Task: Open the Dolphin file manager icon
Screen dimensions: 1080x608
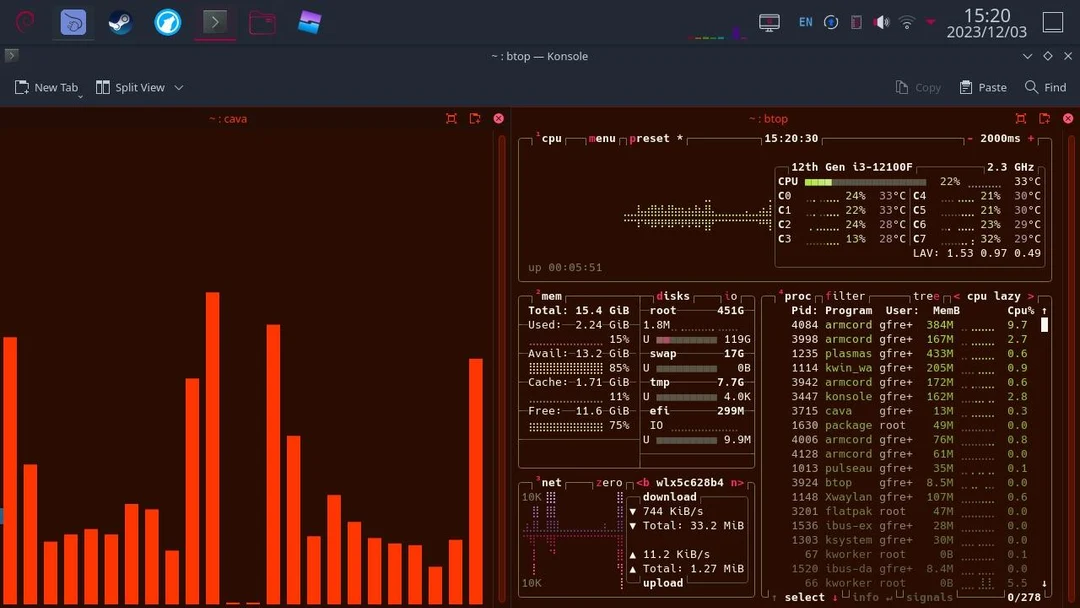Action: click(262, 22)
